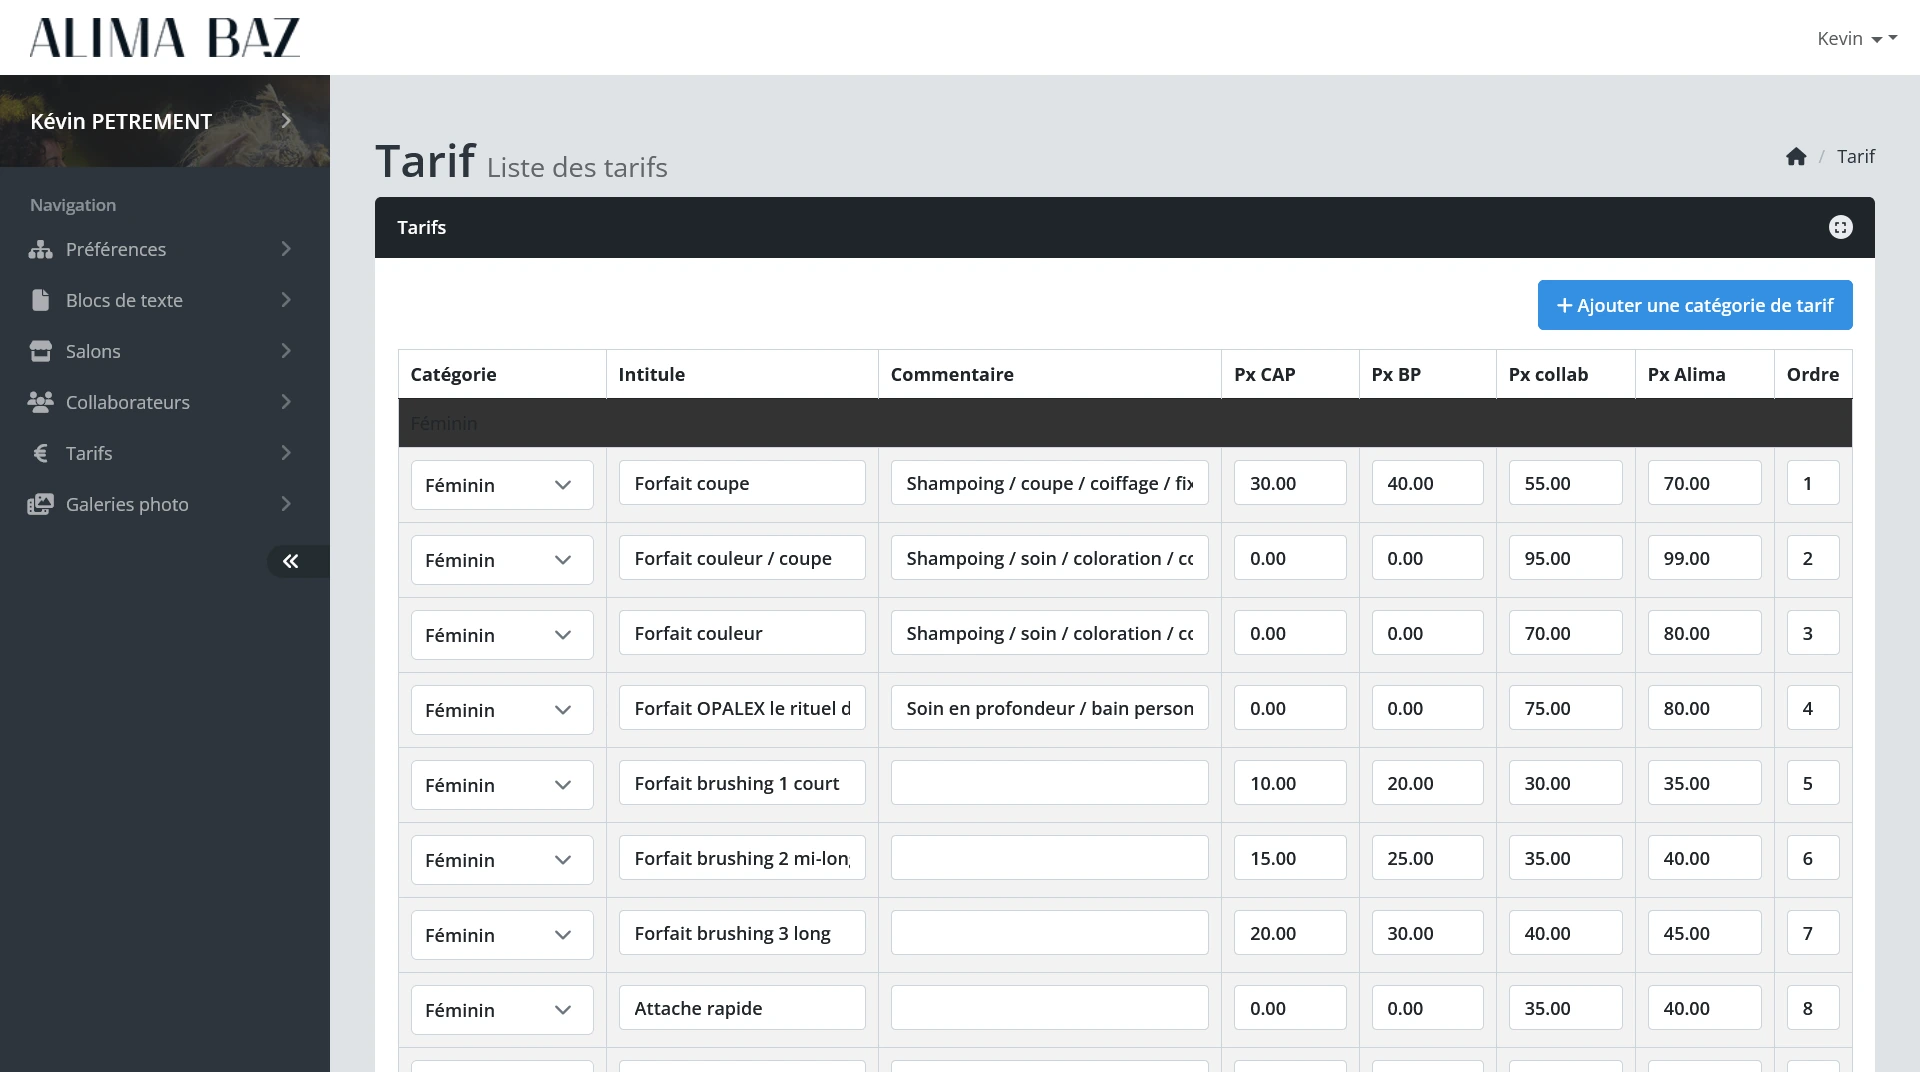Open the Salons navigation menu
Image resolution: width=1920 pixels, height=1072 pixels.
(160, 352)
